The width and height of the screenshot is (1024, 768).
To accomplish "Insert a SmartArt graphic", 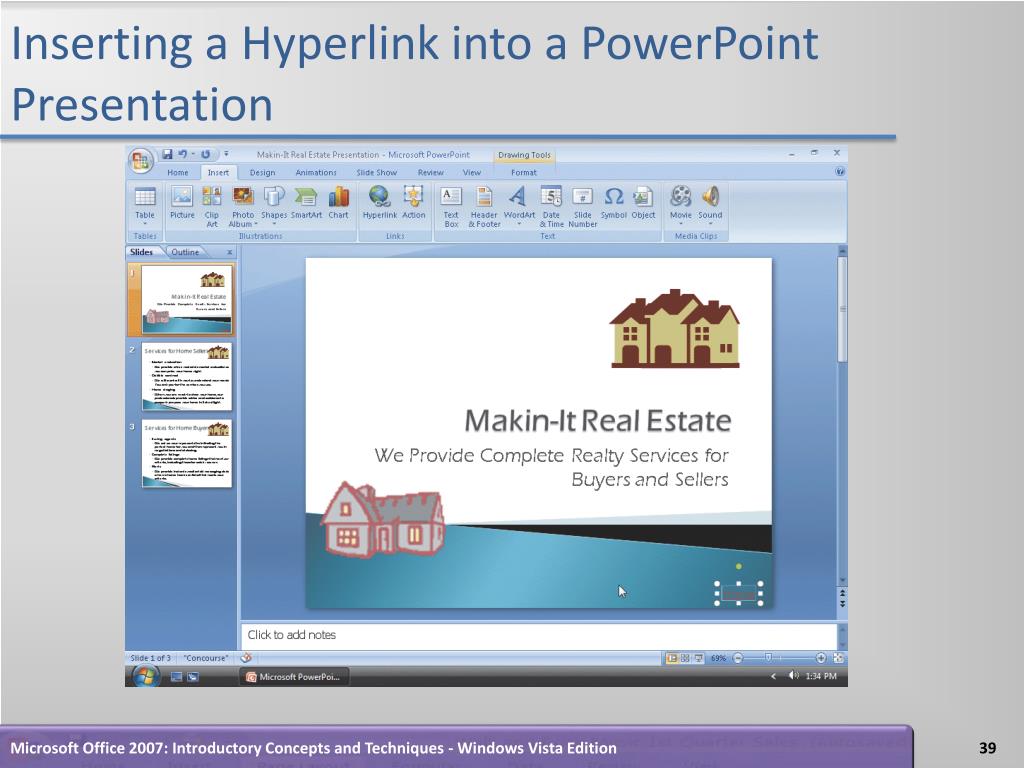I will click(306, 203).
